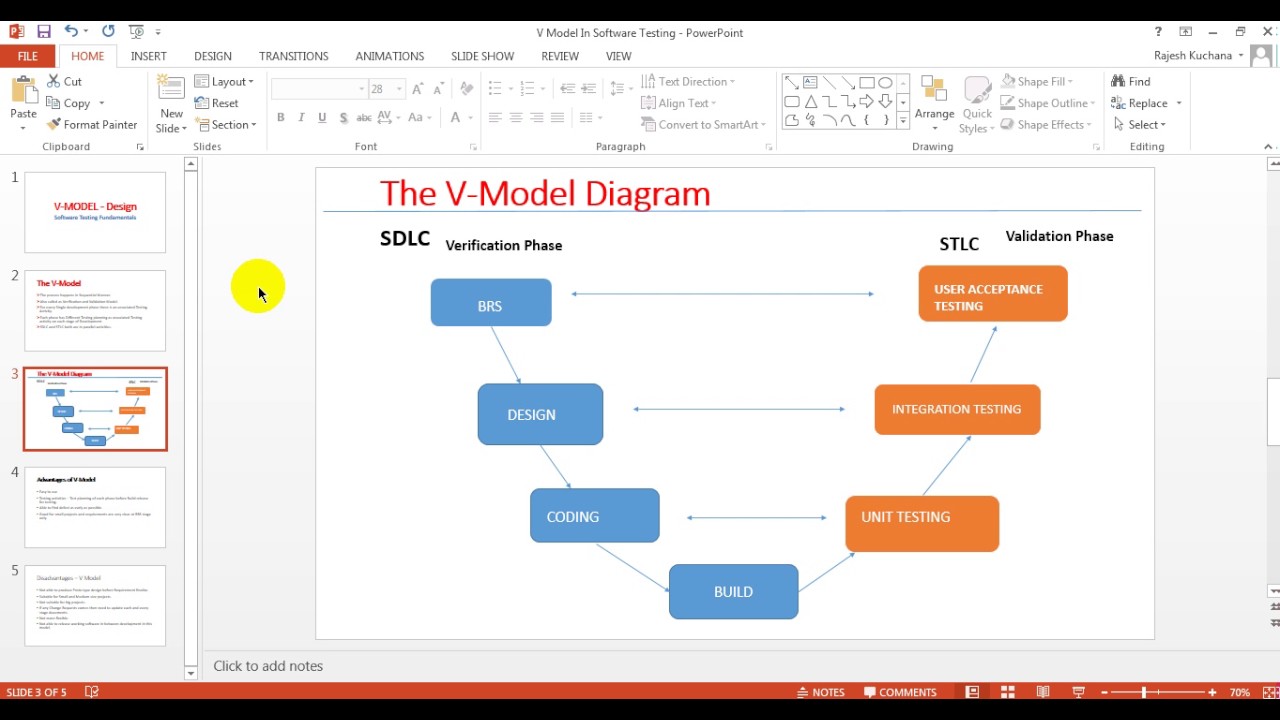Click the Replace button
Image resolution: width=1280 pixels, height=720 pixels.
(1147, 103)
